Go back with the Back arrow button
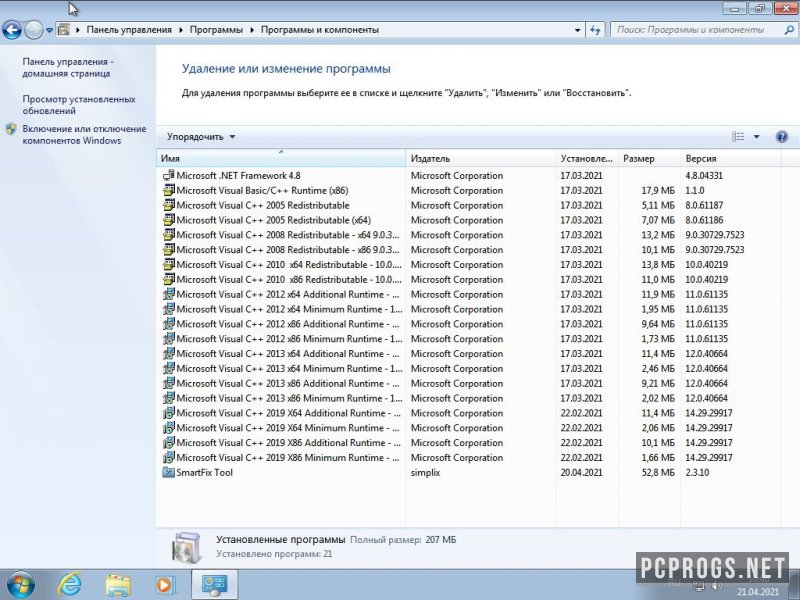800x600 pixels. click(x=12, y=30)
